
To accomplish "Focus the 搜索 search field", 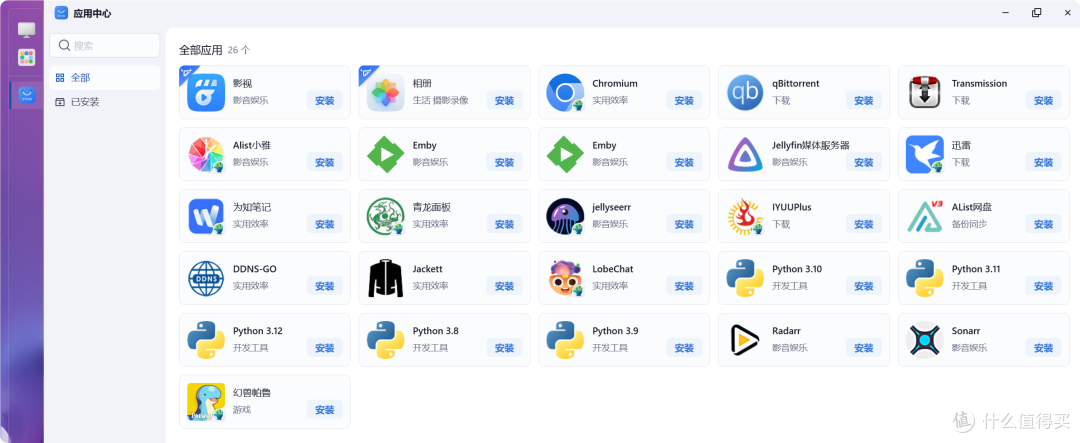I will (105, 45).
